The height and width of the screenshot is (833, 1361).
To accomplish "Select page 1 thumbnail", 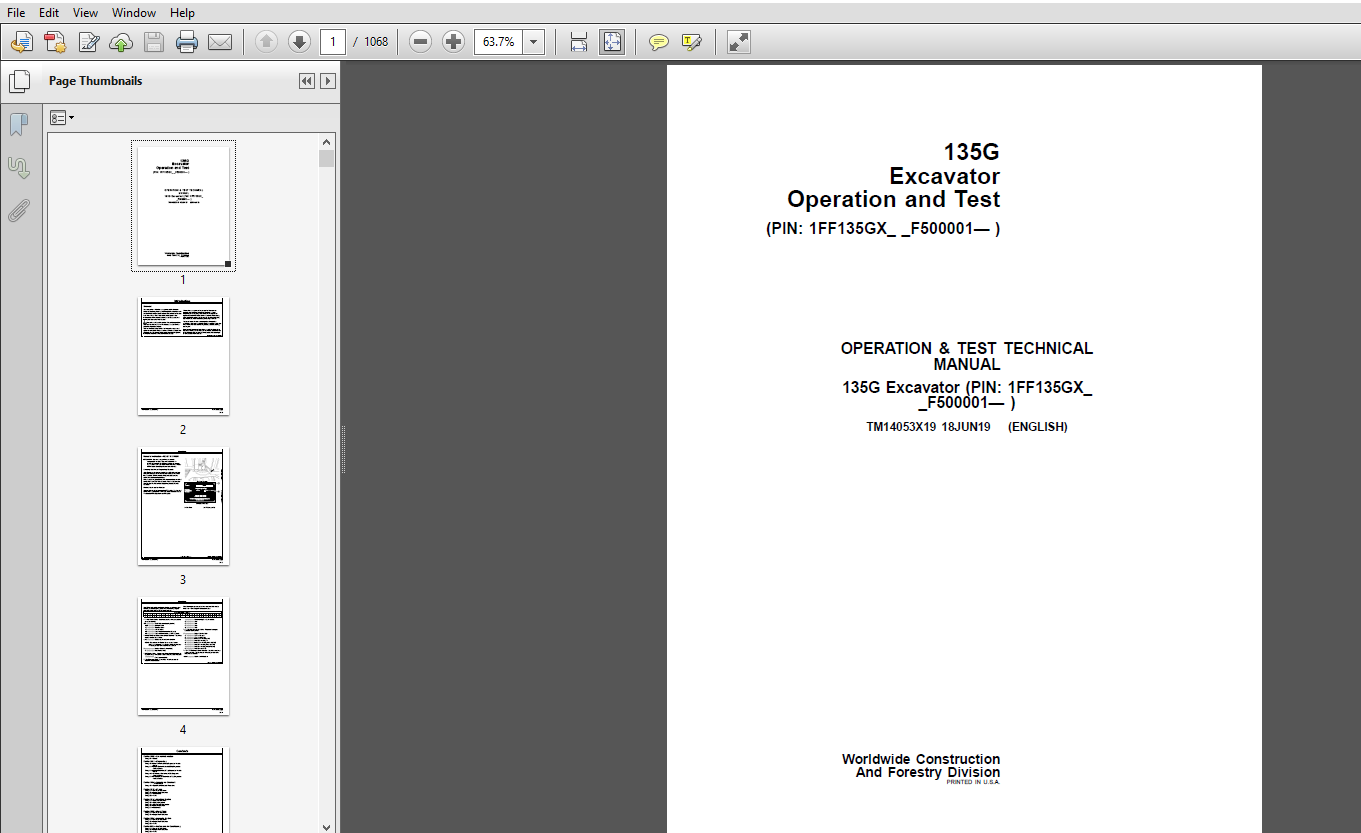I will (x=183, y=205).
